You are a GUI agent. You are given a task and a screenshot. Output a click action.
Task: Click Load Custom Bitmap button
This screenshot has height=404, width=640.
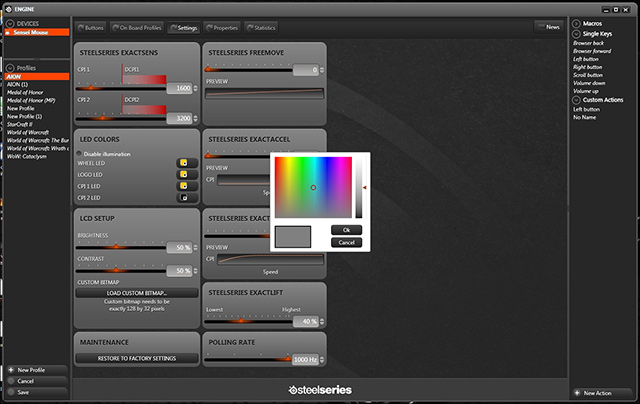(137, 293)
